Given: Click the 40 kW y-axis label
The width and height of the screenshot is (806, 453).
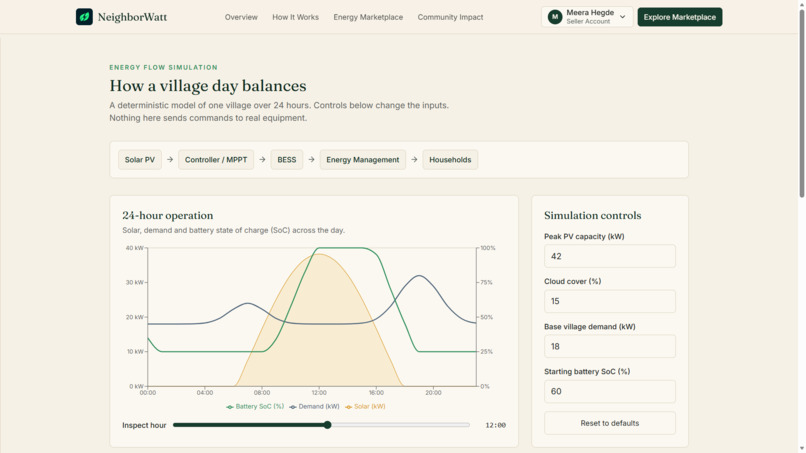Looking at the screenshot, I should [x=135, y=248].
